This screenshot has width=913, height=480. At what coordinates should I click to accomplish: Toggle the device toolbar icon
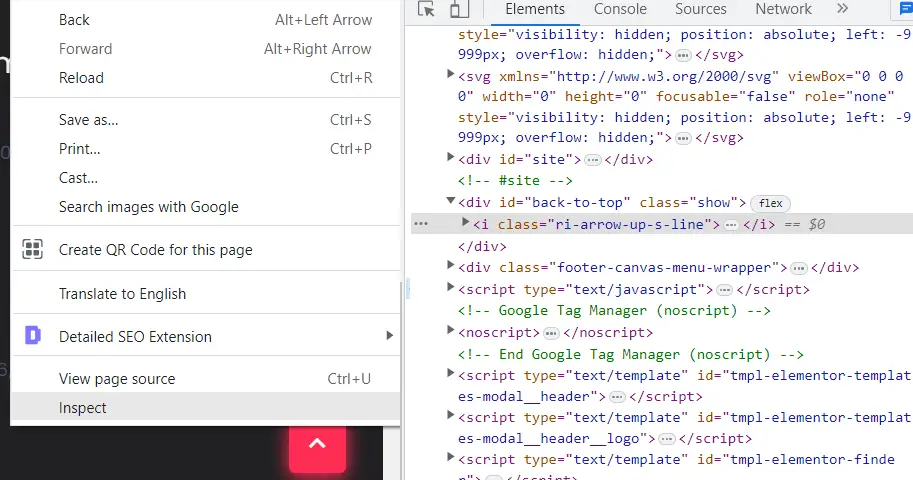(459, 10)
